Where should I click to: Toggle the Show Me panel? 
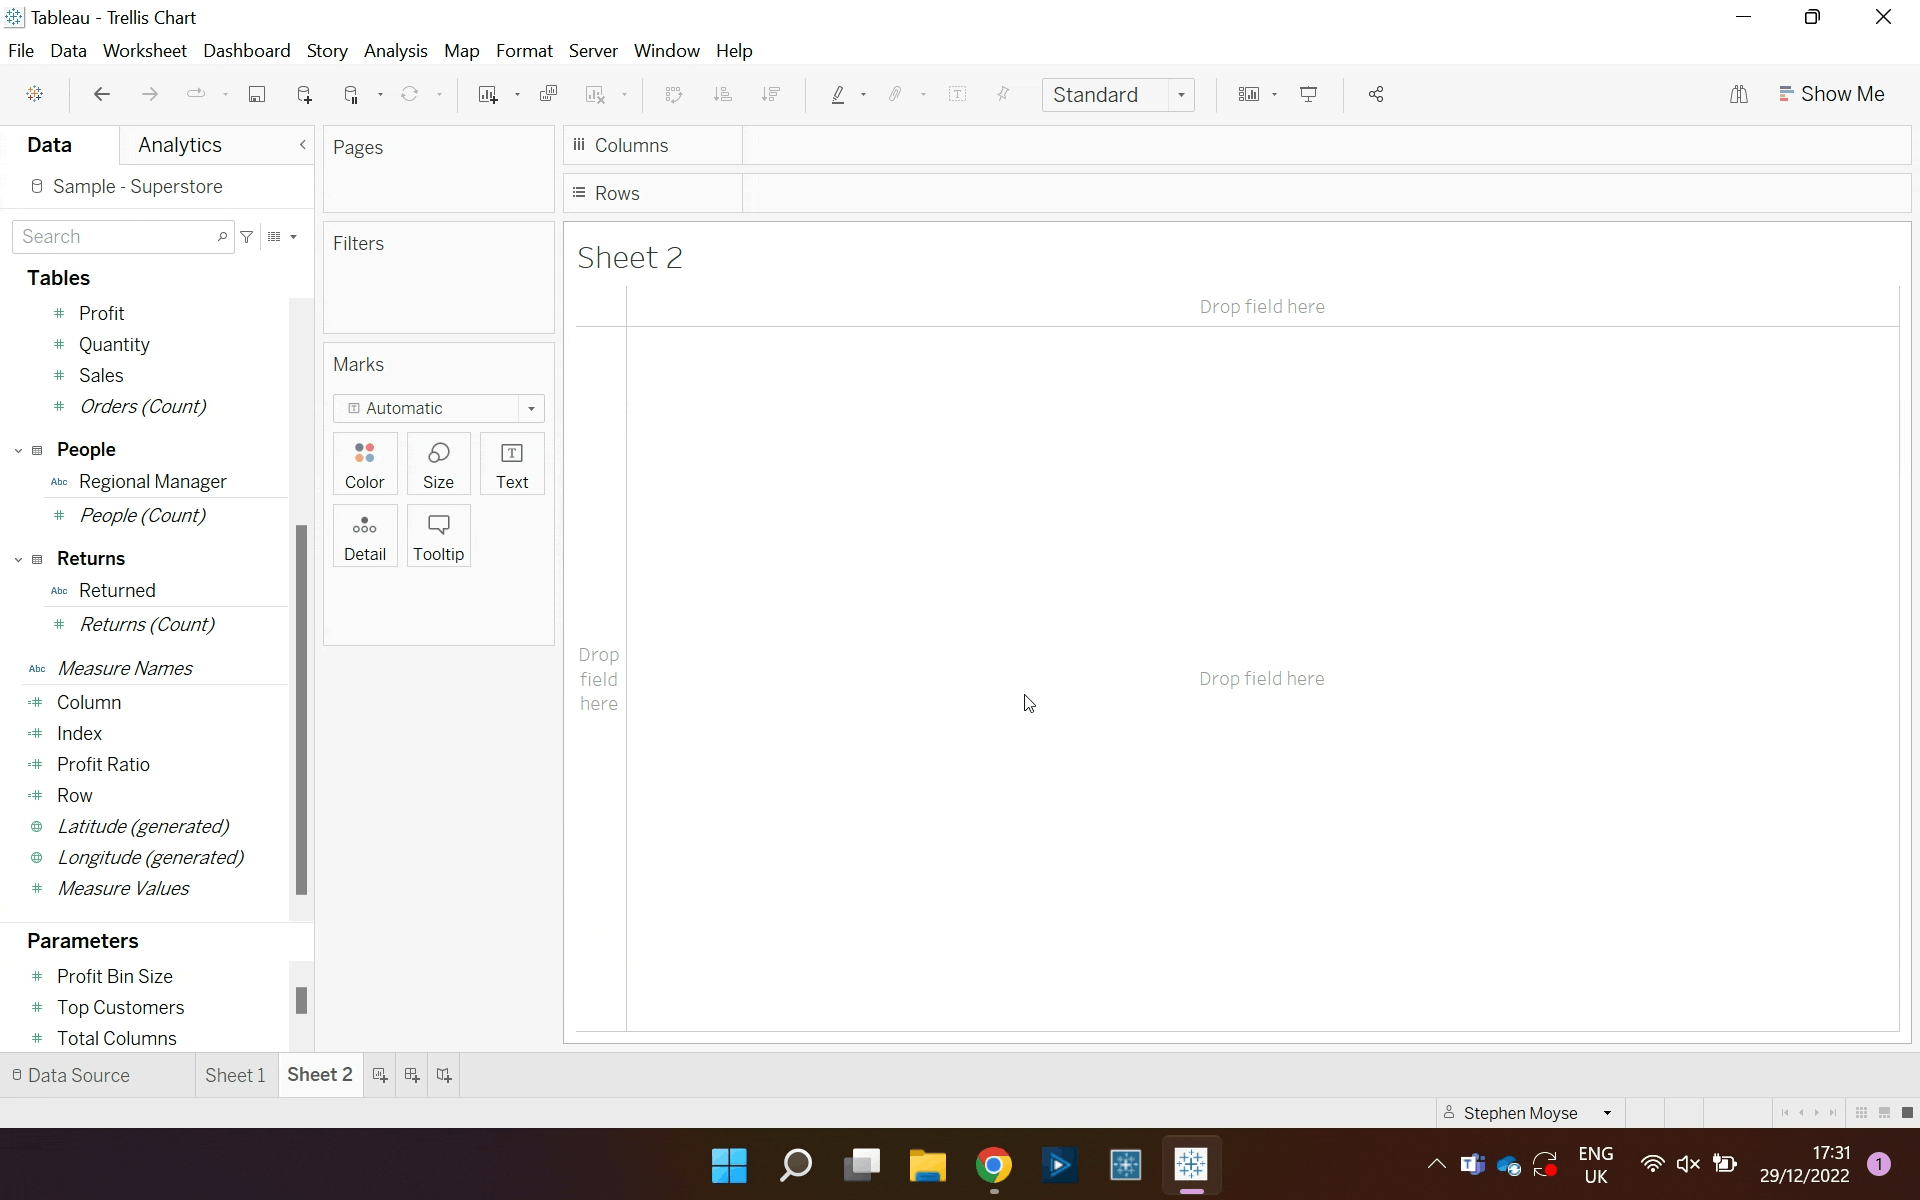click(x=1832, y=94)
